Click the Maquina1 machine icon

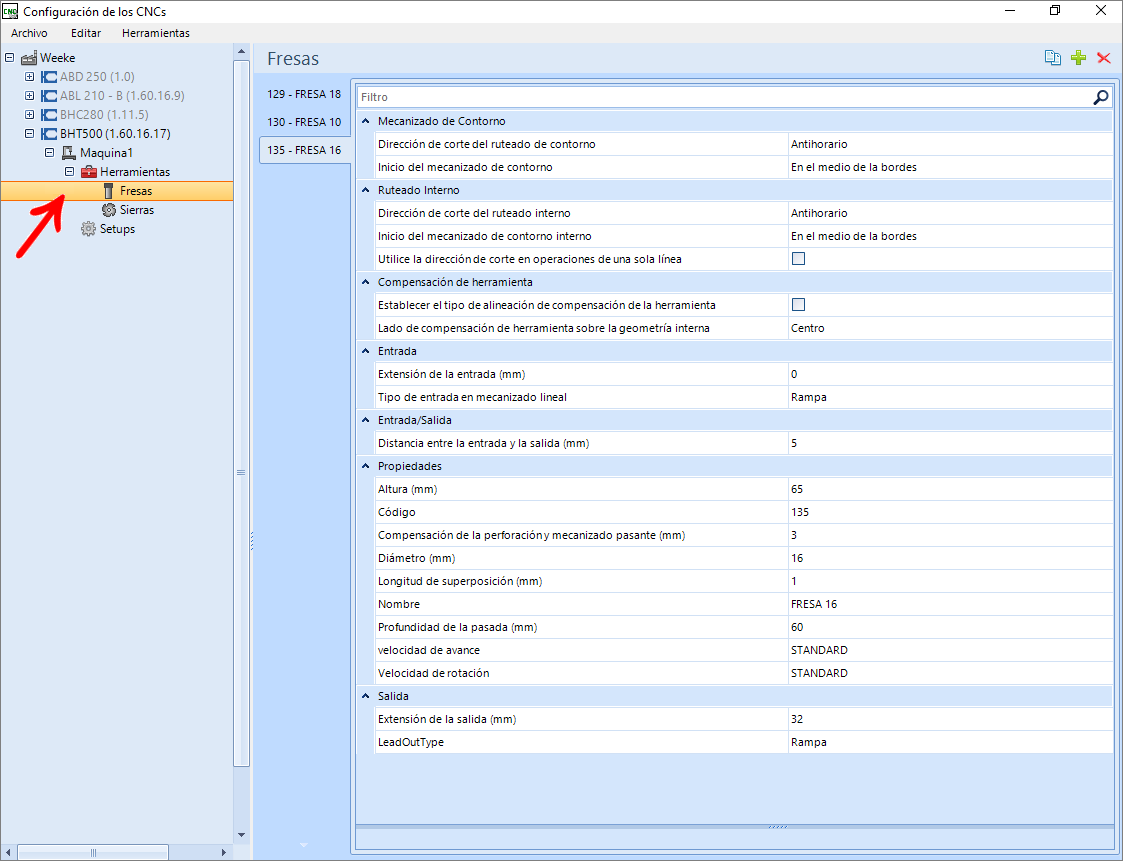(69, 153)
